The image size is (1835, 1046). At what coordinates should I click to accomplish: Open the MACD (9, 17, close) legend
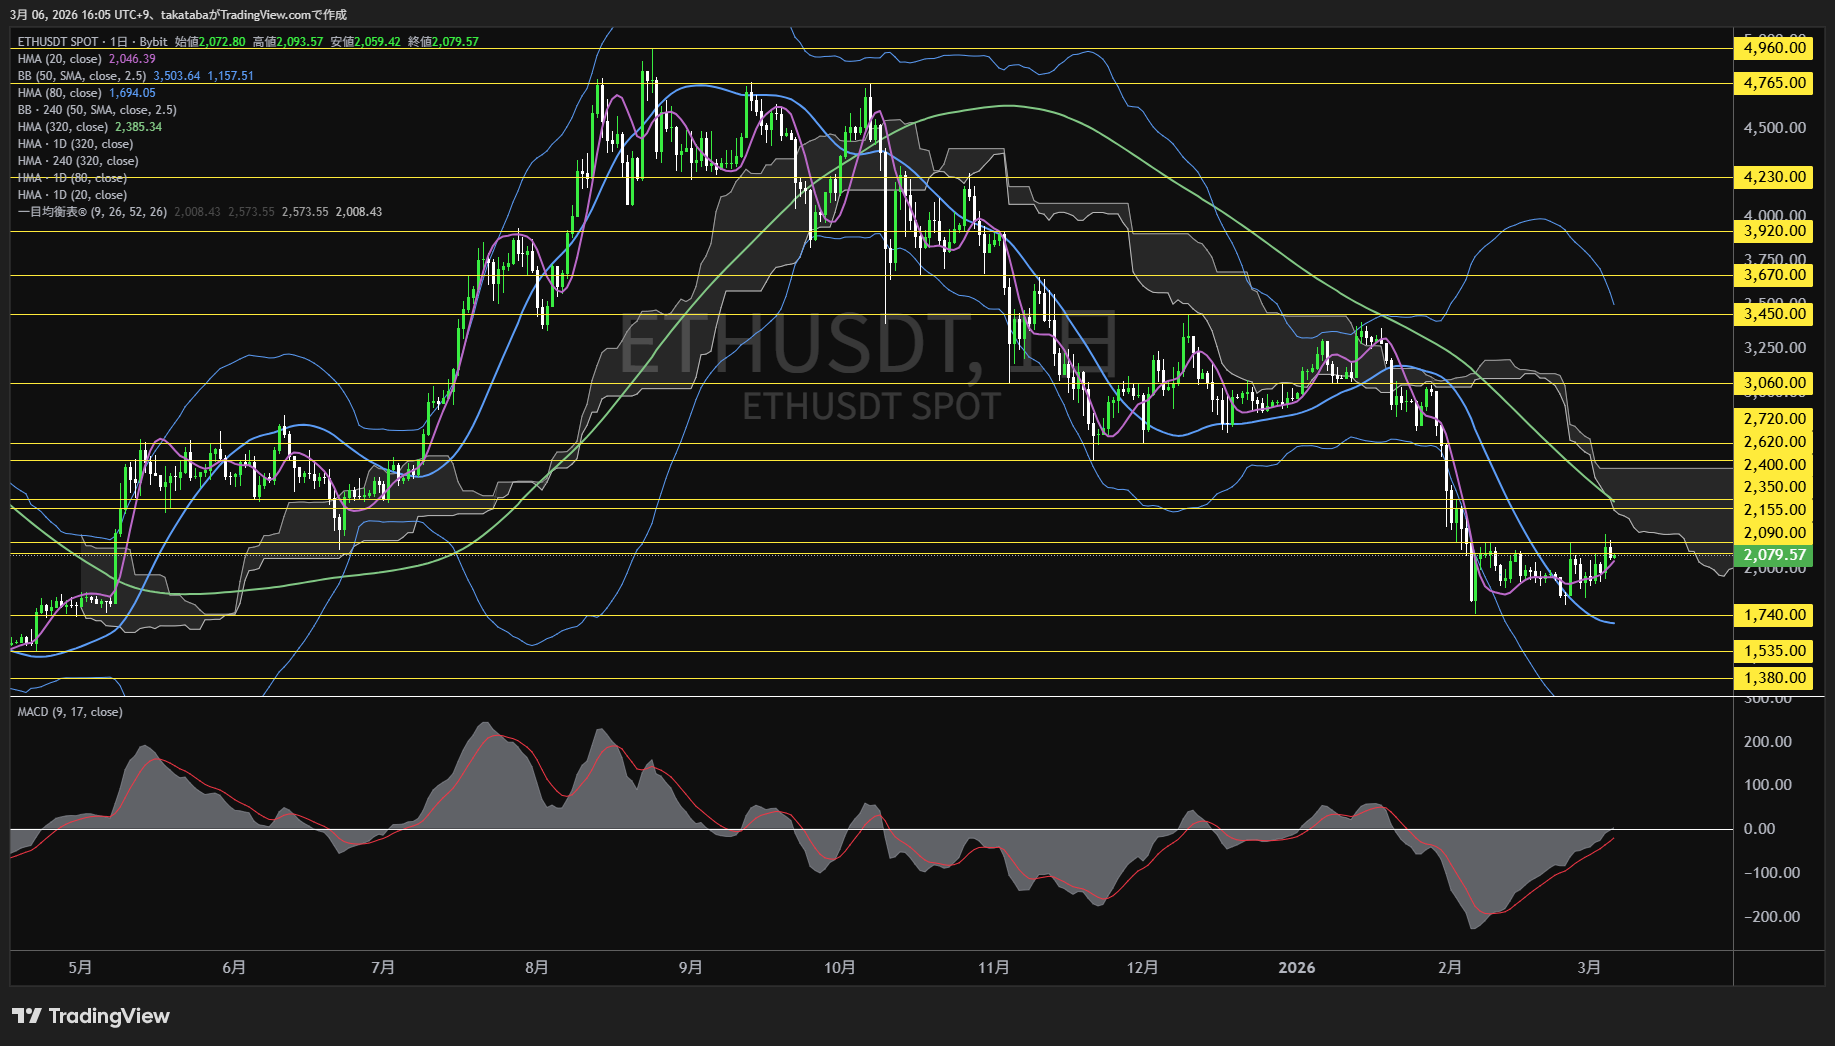(70, 712)
